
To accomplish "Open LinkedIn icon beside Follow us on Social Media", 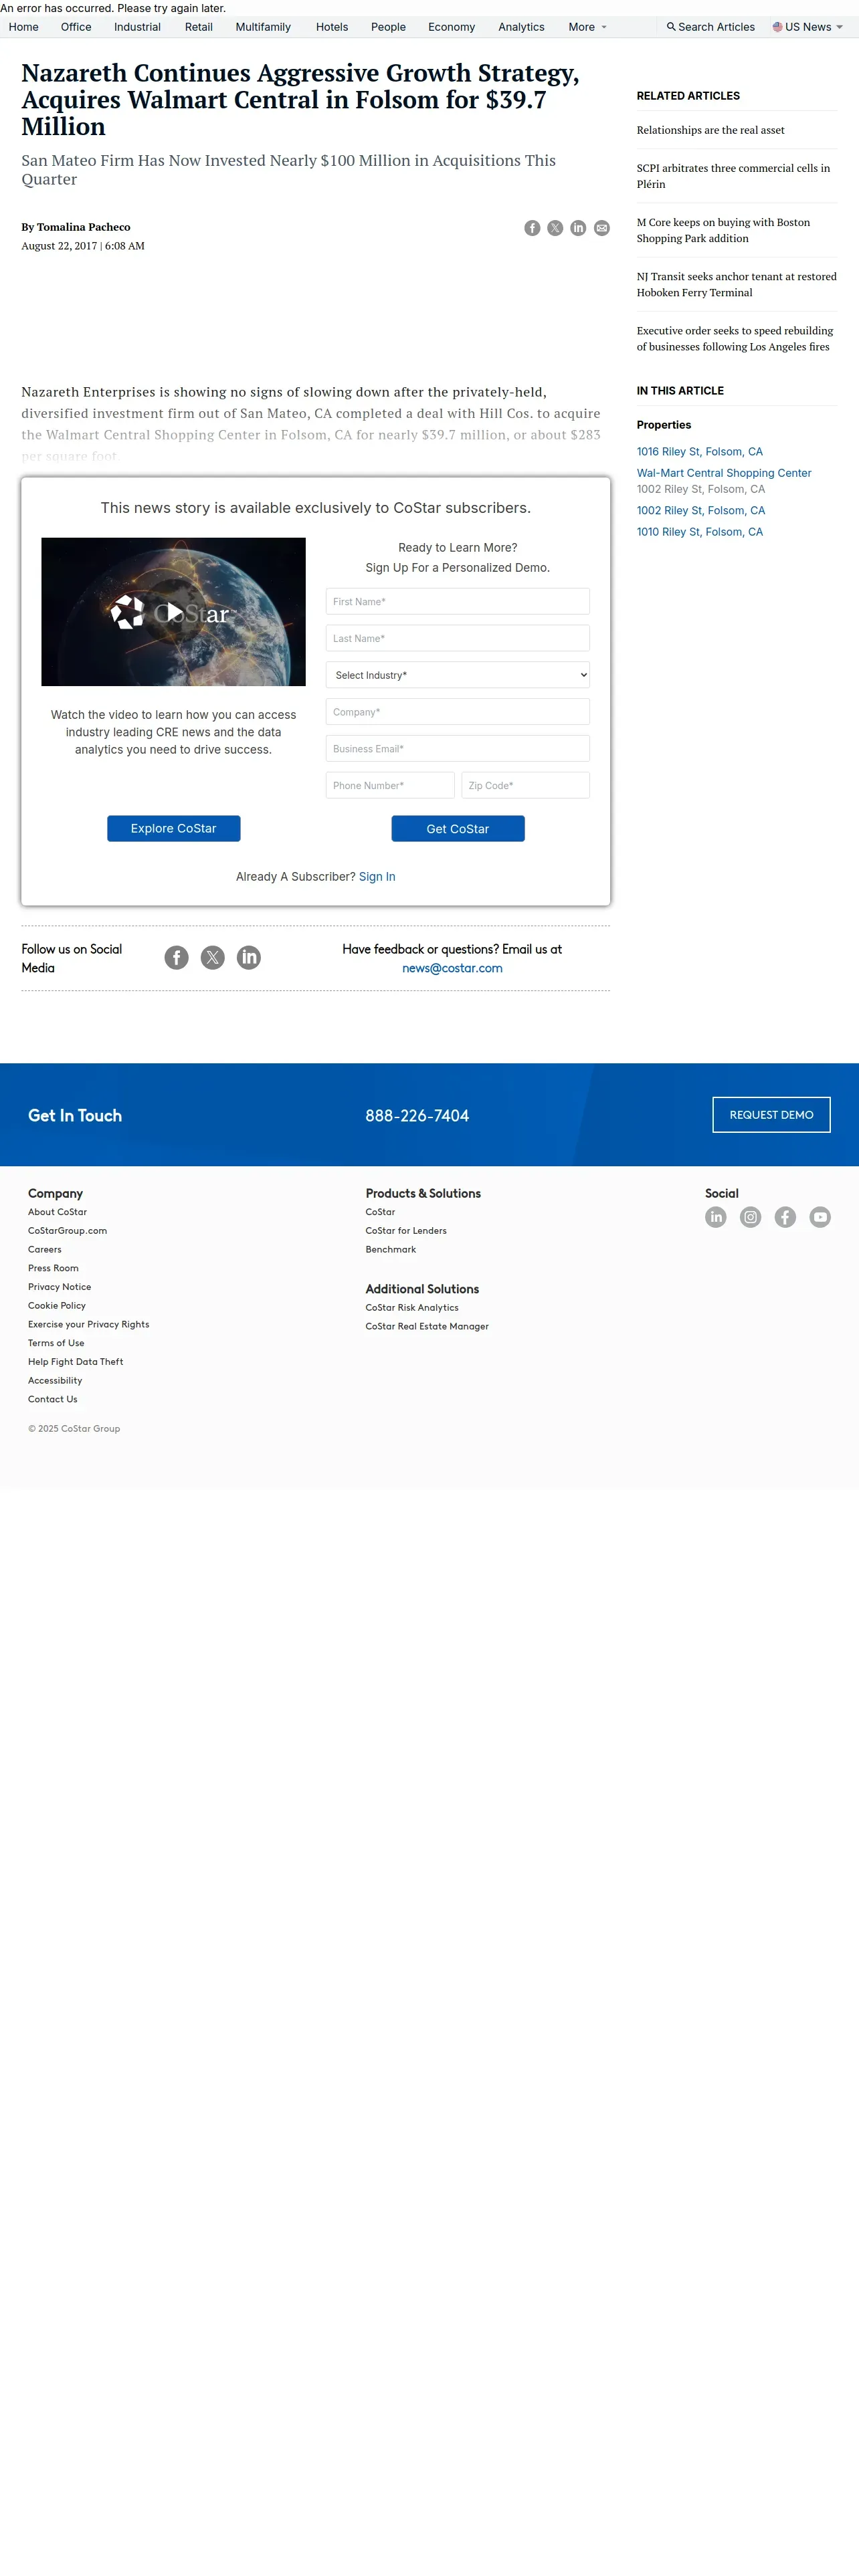I will (249, 958).
